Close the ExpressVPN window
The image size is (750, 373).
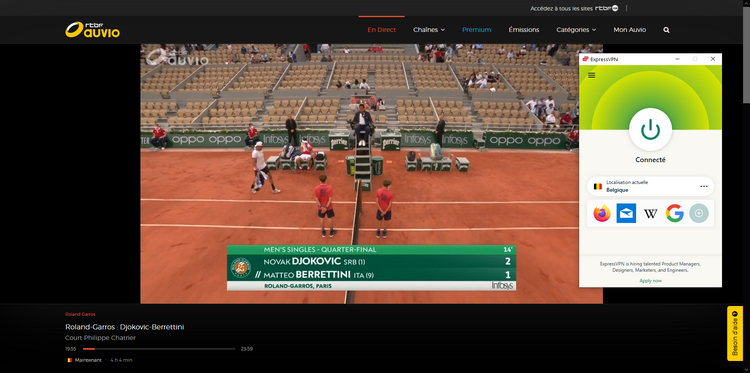713,59
